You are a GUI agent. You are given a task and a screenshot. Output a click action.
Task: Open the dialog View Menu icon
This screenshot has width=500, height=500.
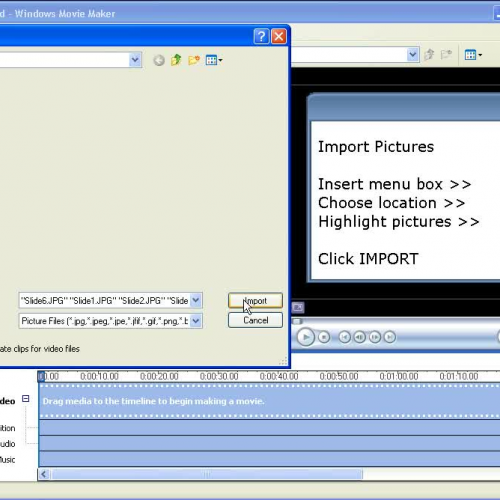click(x=214, y=60)
